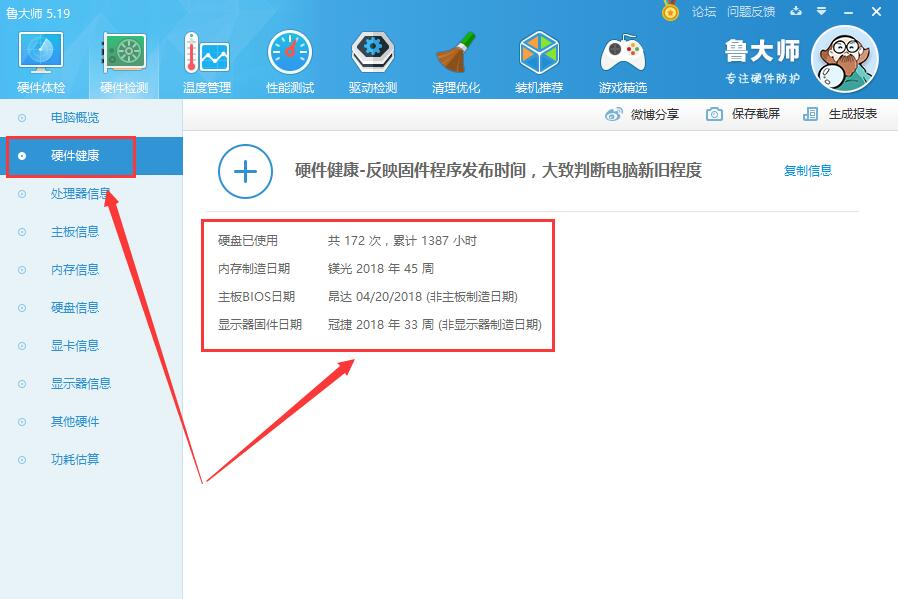The width and height of the screenshot is (898, 599).
Task: Open 论坛 forum link
Action: [704, 11]
